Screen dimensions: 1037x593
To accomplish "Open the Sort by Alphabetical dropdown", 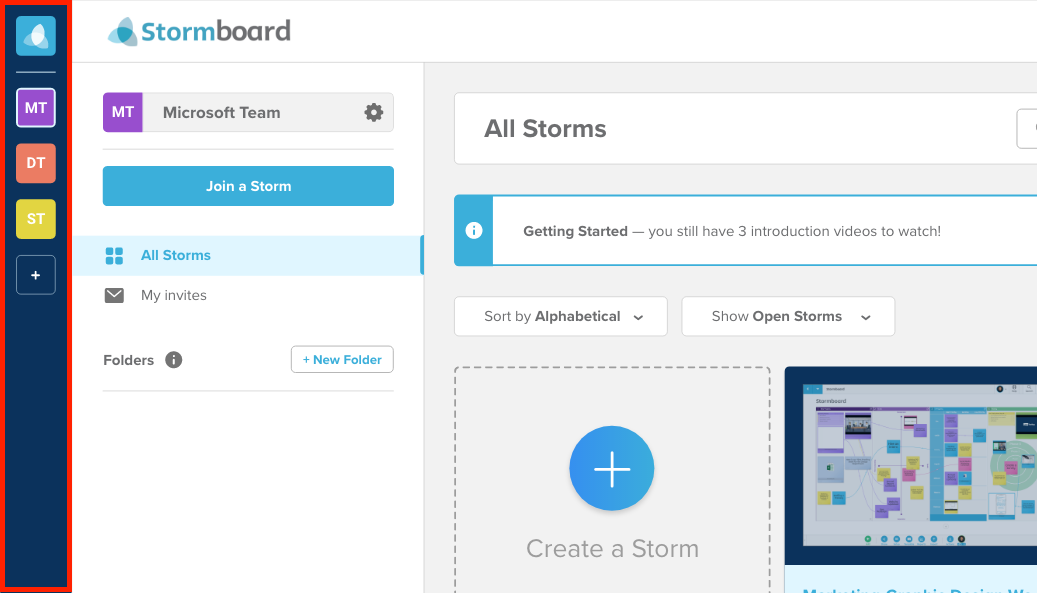I will click(561, 317).
